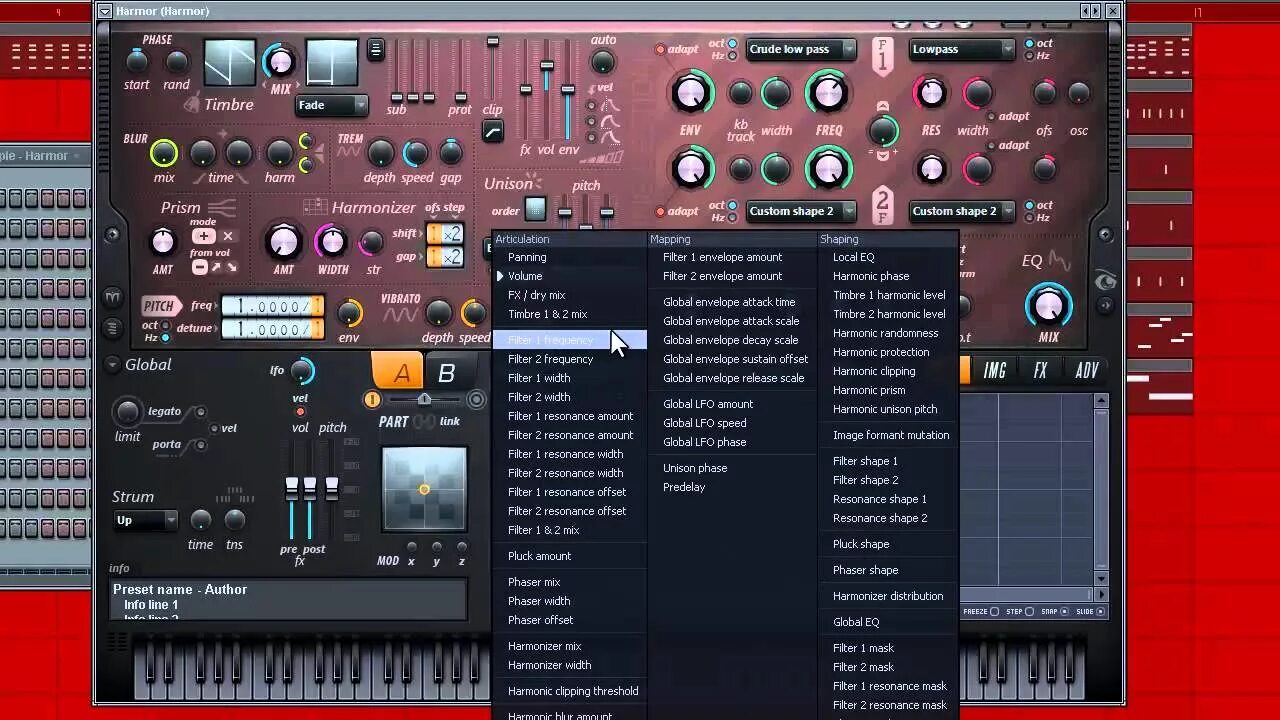Toggle the resonance width adapt LED

click(991, 116)
